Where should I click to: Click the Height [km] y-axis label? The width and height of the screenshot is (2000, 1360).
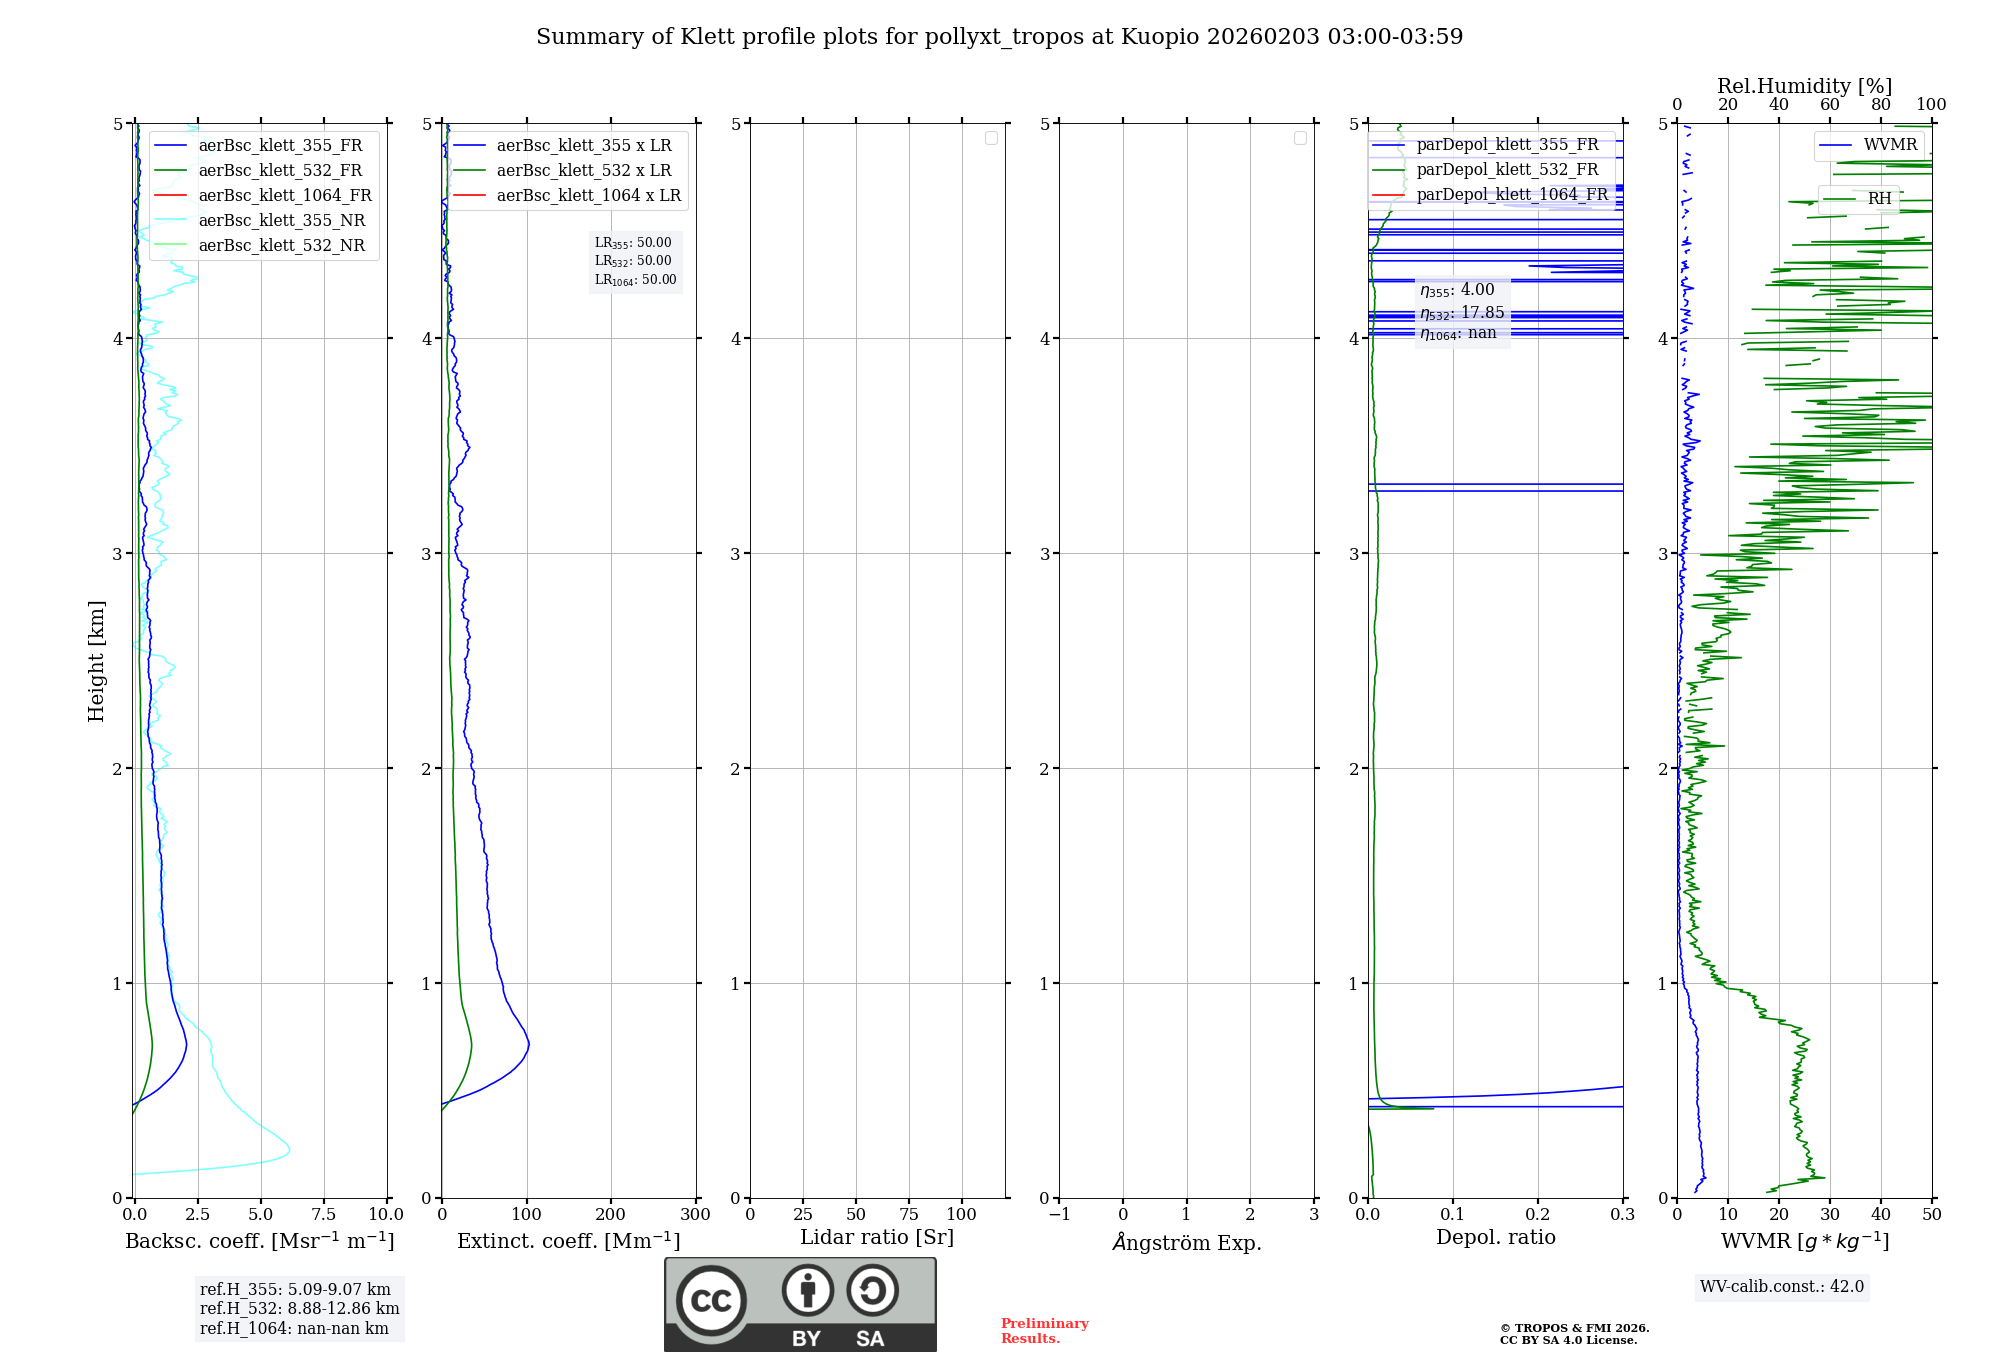[96, 661]
